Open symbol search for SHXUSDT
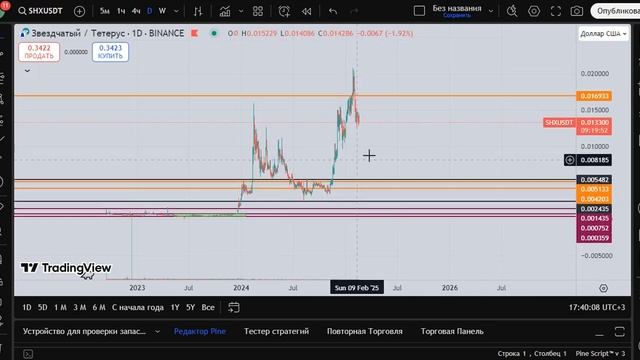Image resolution: width=640 pixels, height=360 pixels. [40, 11]
